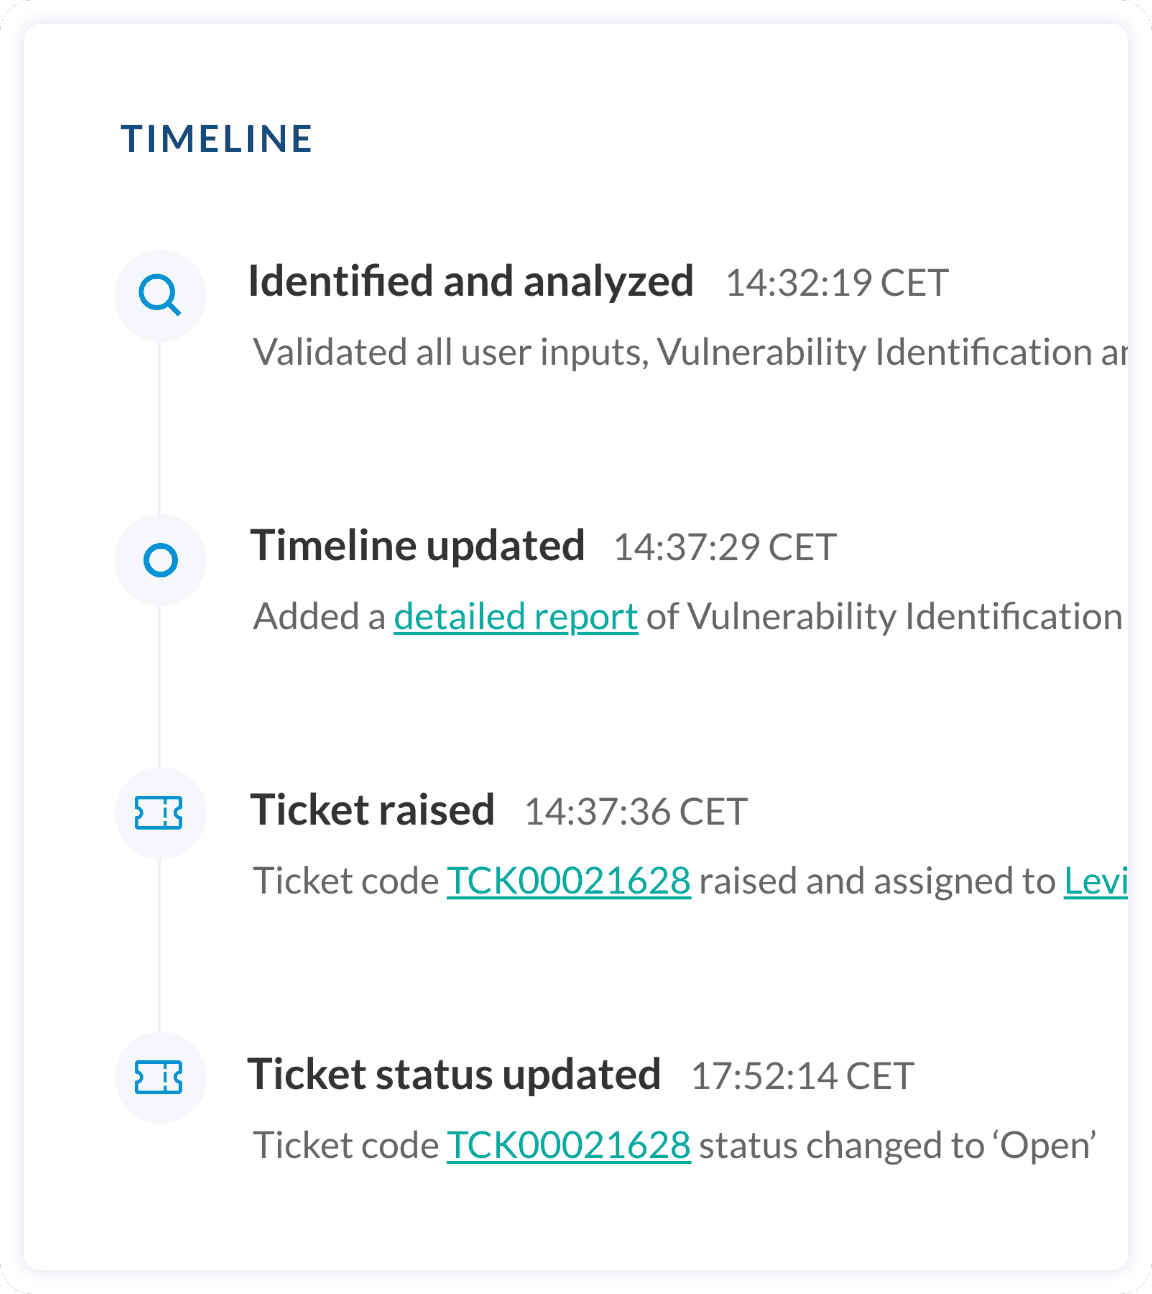Click the status changed to 'Open' text
Viewport: 1152px width, 1294px height.
[897, 1145]
